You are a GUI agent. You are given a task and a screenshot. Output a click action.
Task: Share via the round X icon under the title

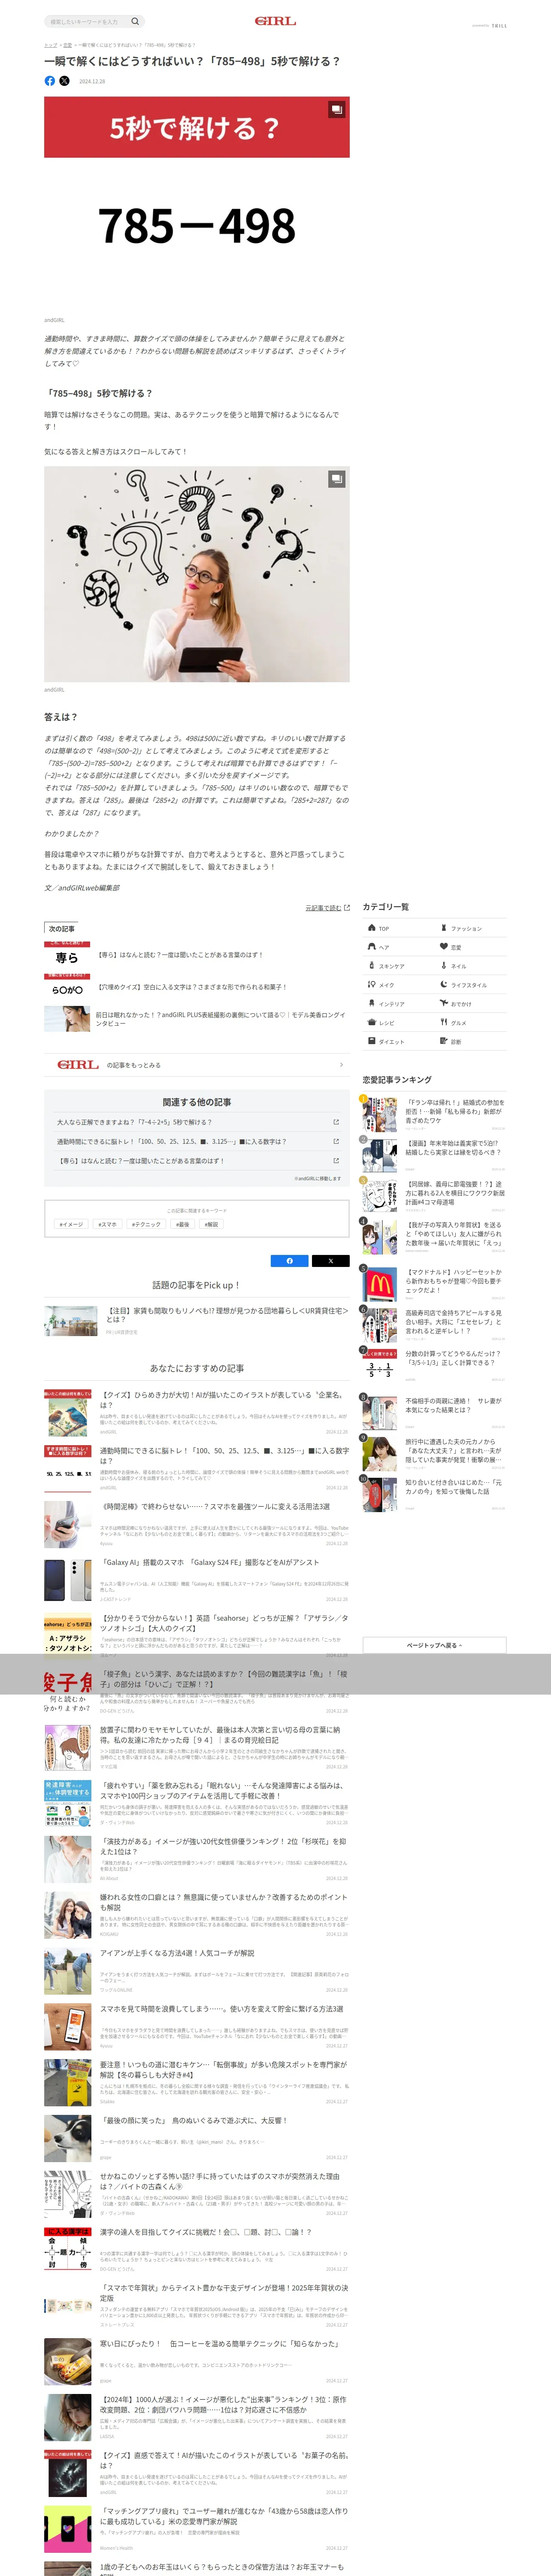pos(64,81)
